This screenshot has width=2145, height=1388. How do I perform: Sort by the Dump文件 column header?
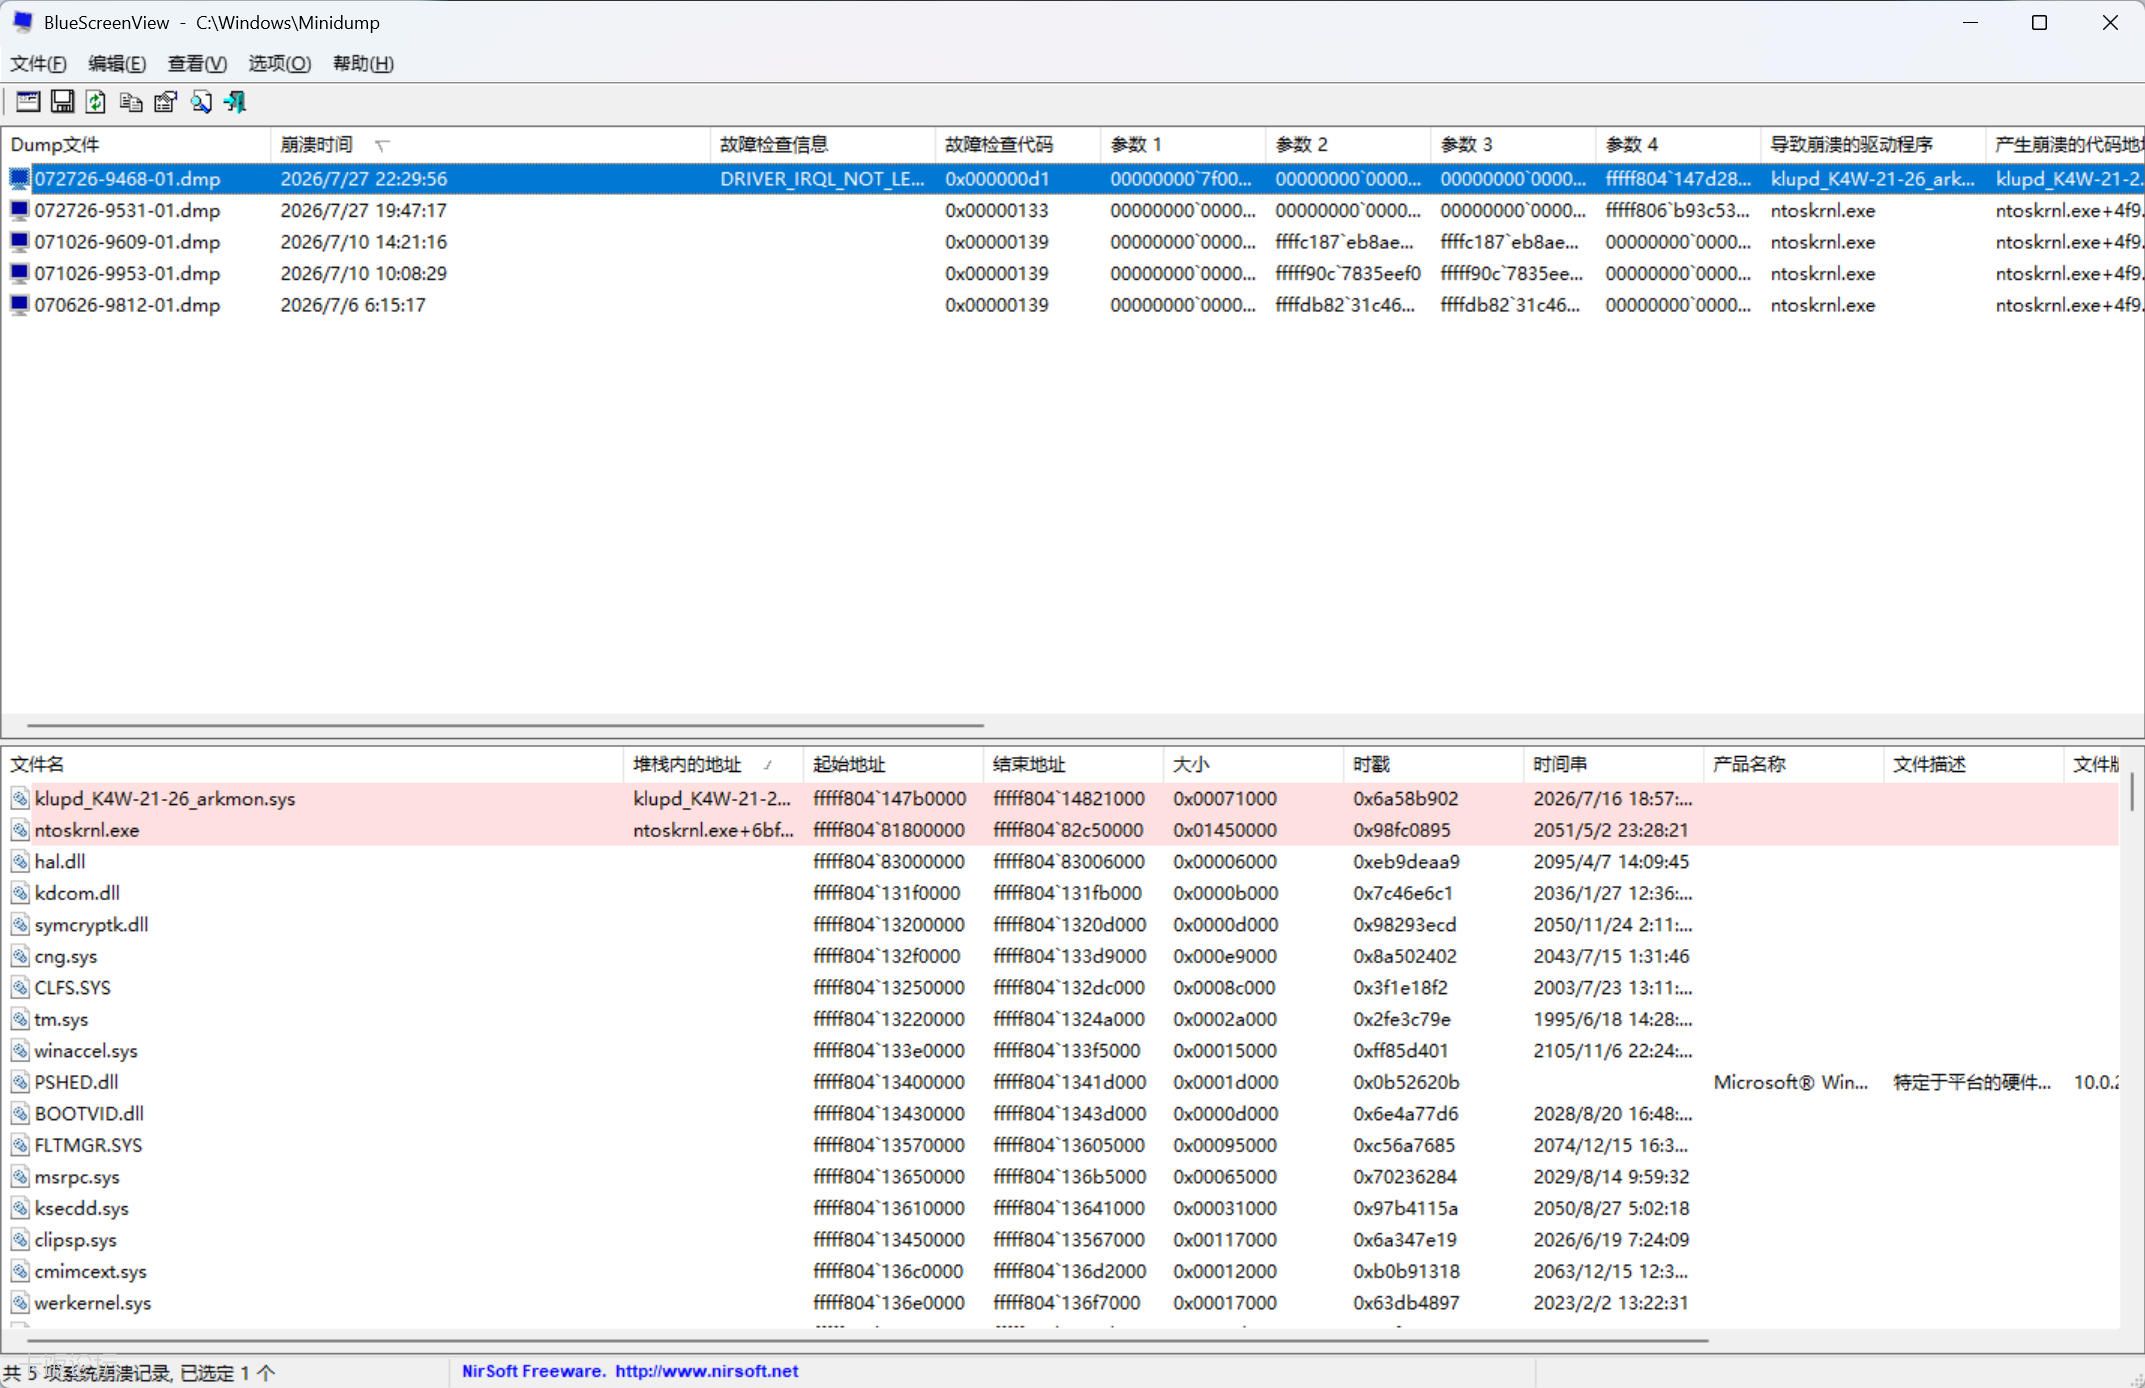(x=136, y=145)
